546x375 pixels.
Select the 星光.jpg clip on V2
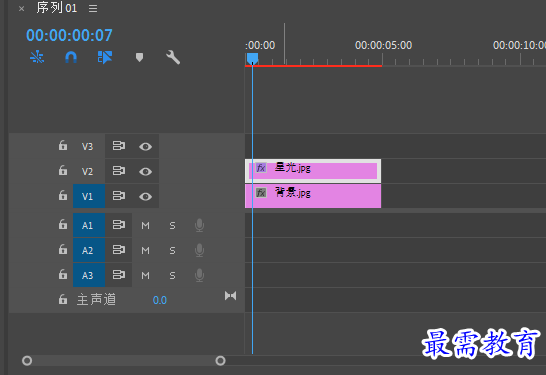pyautogui.click(x=313, y=171)
